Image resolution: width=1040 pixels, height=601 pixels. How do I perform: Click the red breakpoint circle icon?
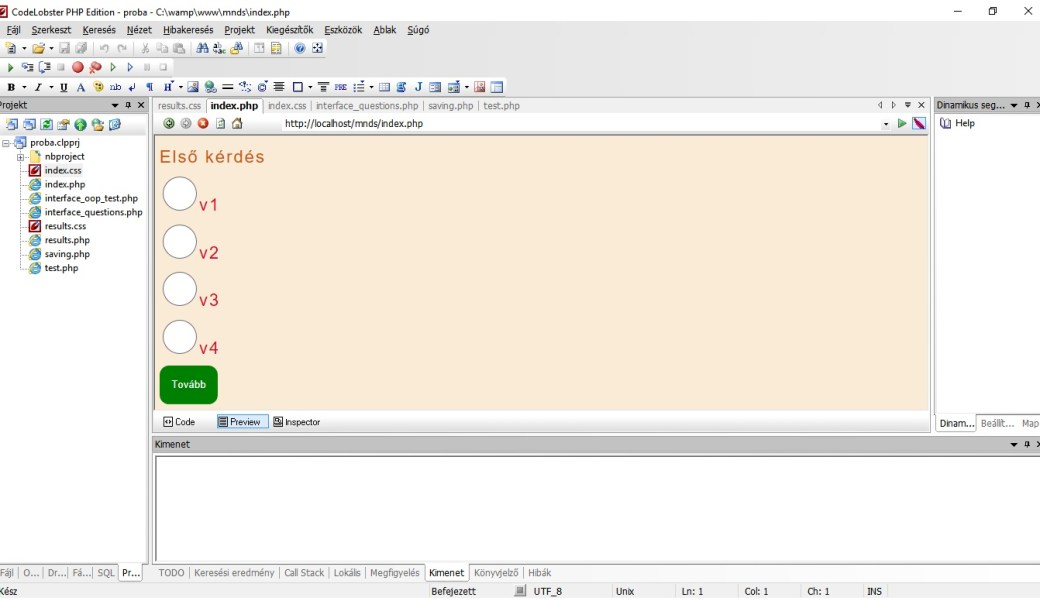point(78,67)
